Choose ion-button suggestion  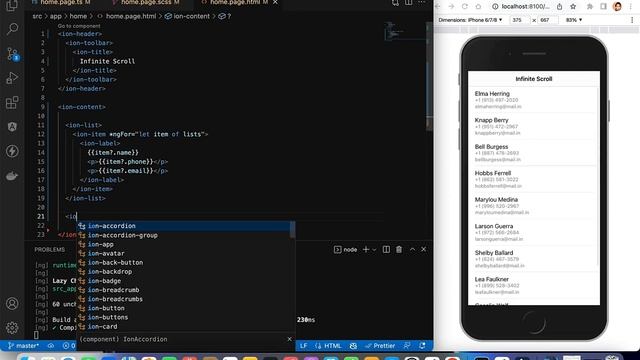[187, 308]
